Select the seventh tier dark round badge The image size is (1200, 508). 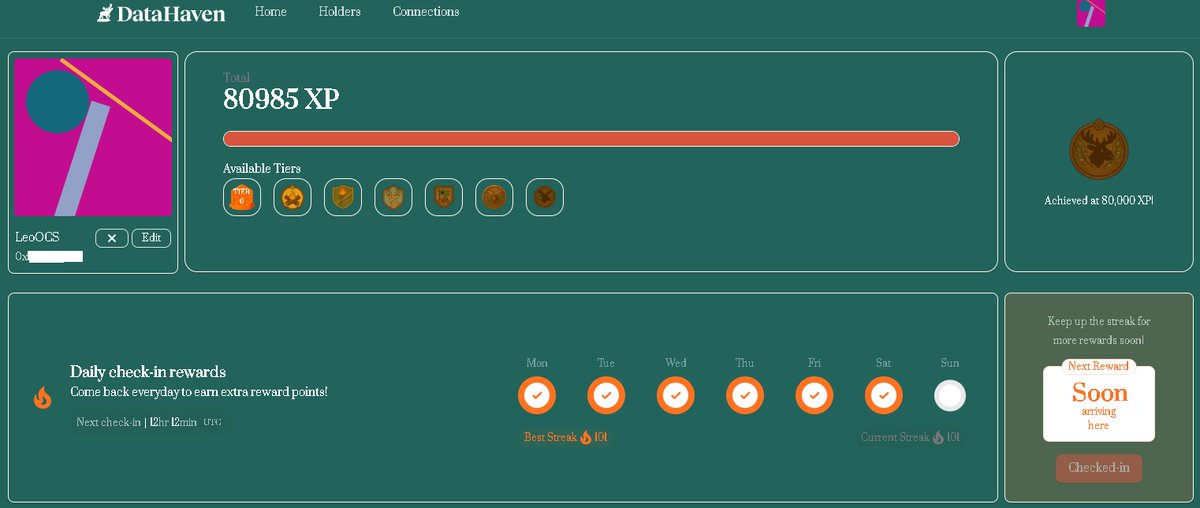(545, 197)
